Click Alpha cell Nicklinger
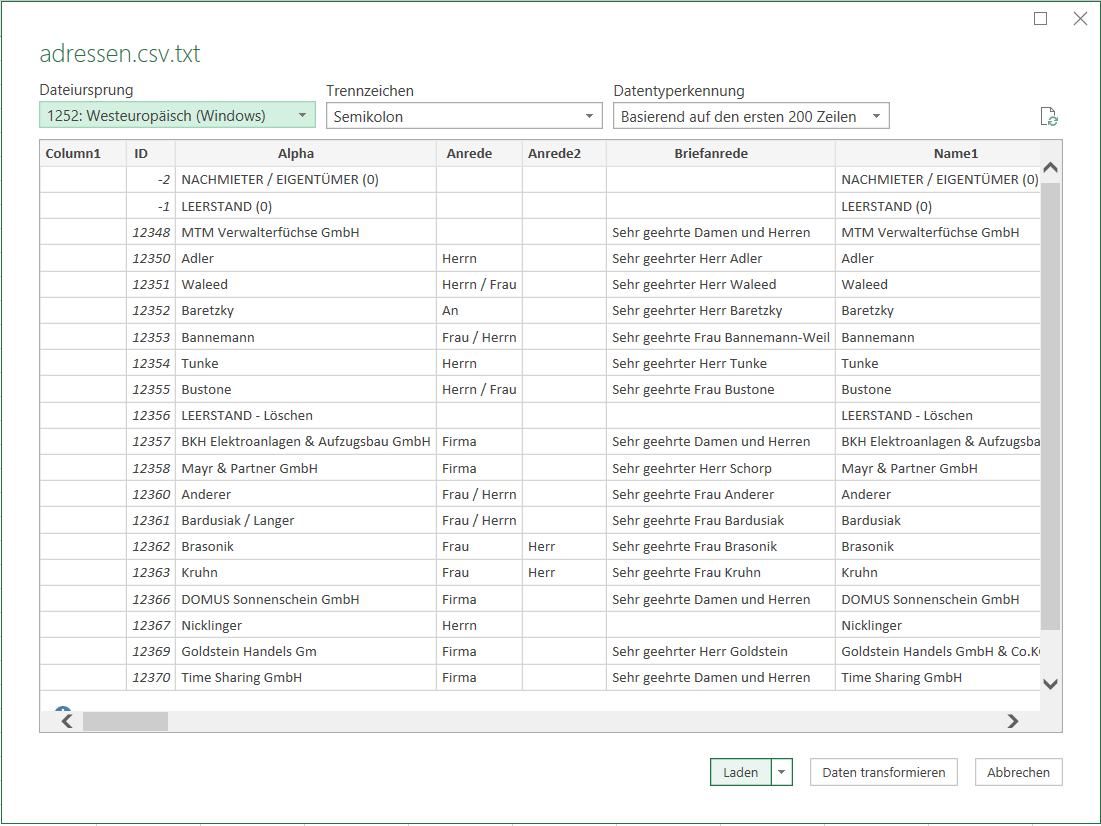The image size is (1101, 826). click(306, 625)
